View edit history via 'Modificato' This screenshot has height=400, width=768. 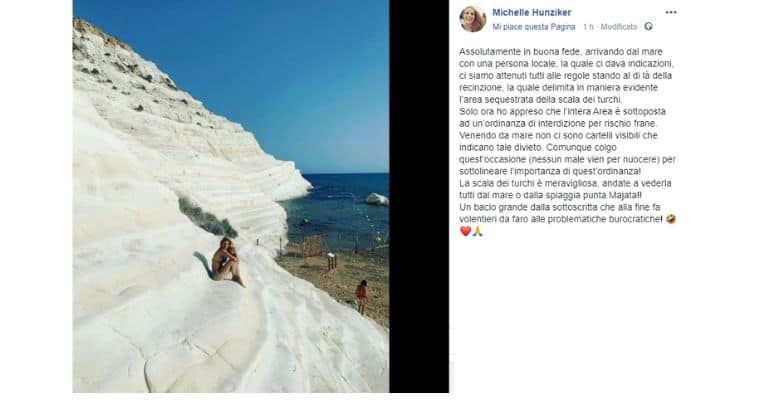coord(619,27)
